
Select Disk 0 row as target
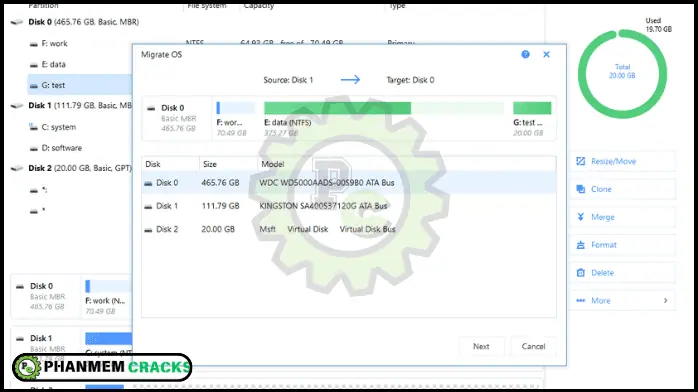(349, 183)
